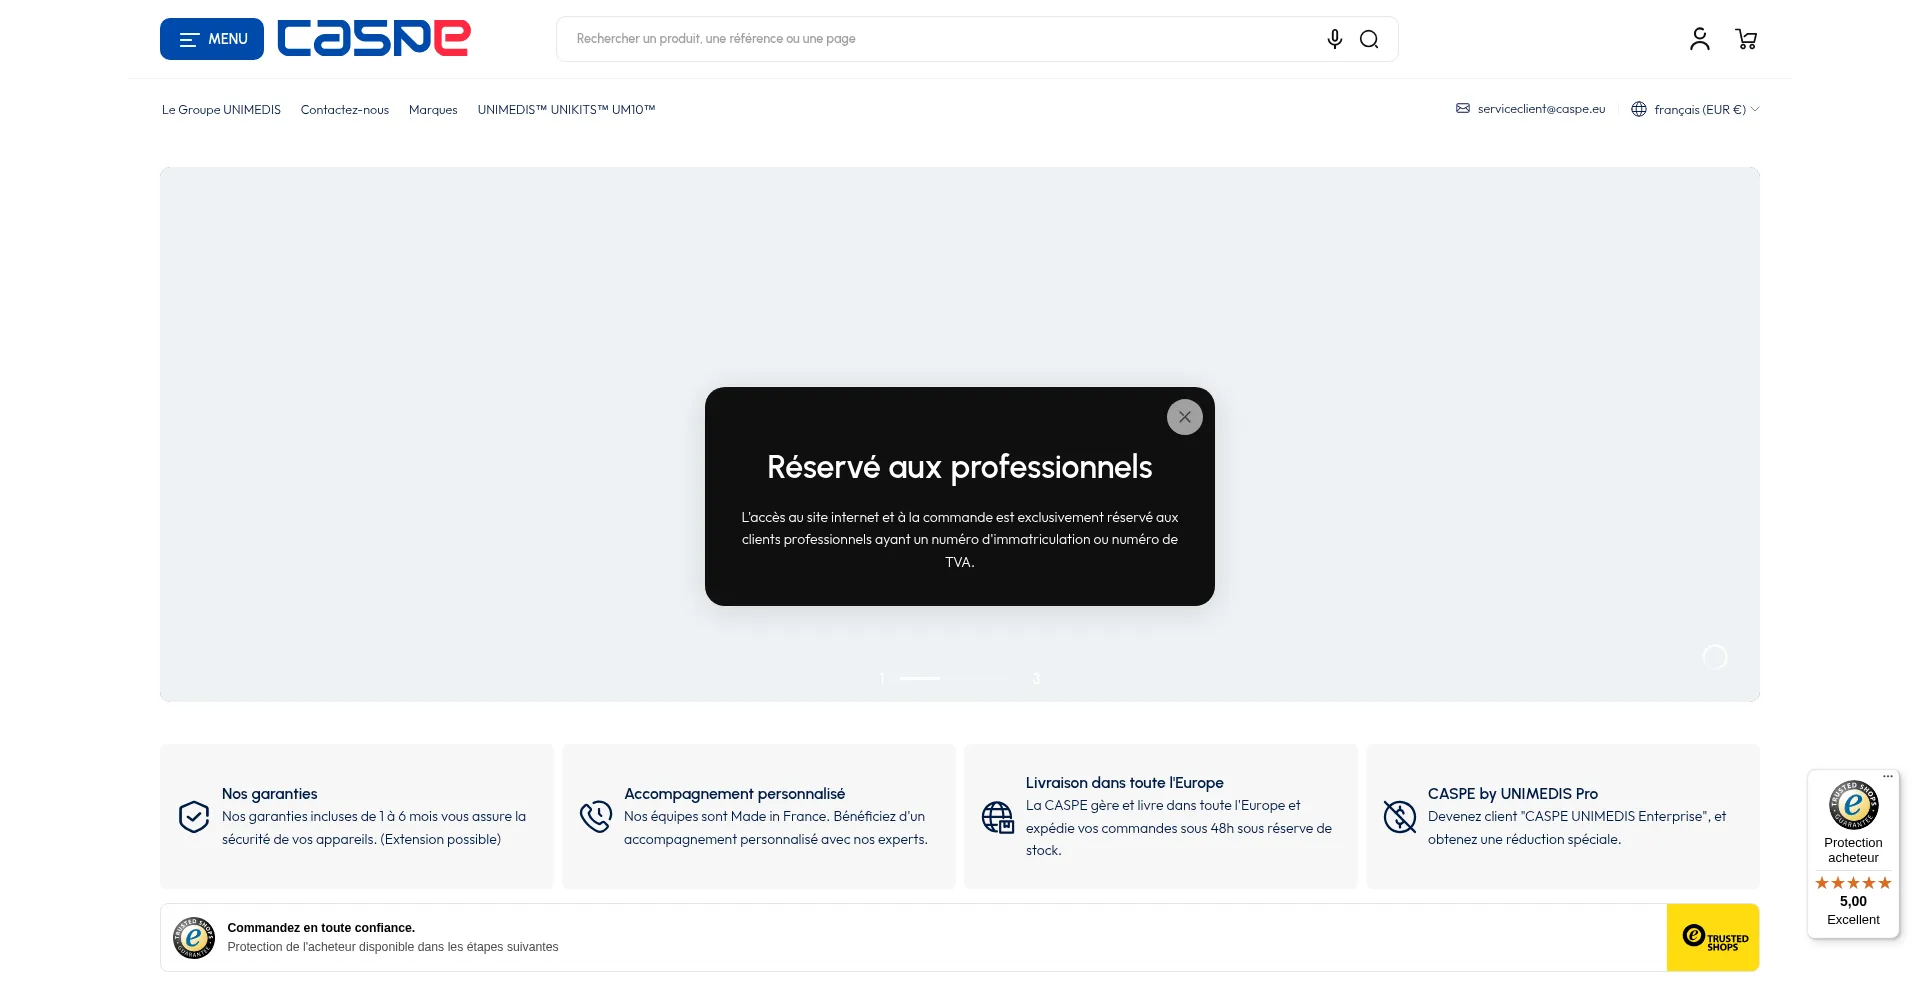Click the slide progress bar
The height and width of the screenshot is (993, 1920).
(959, 678)
